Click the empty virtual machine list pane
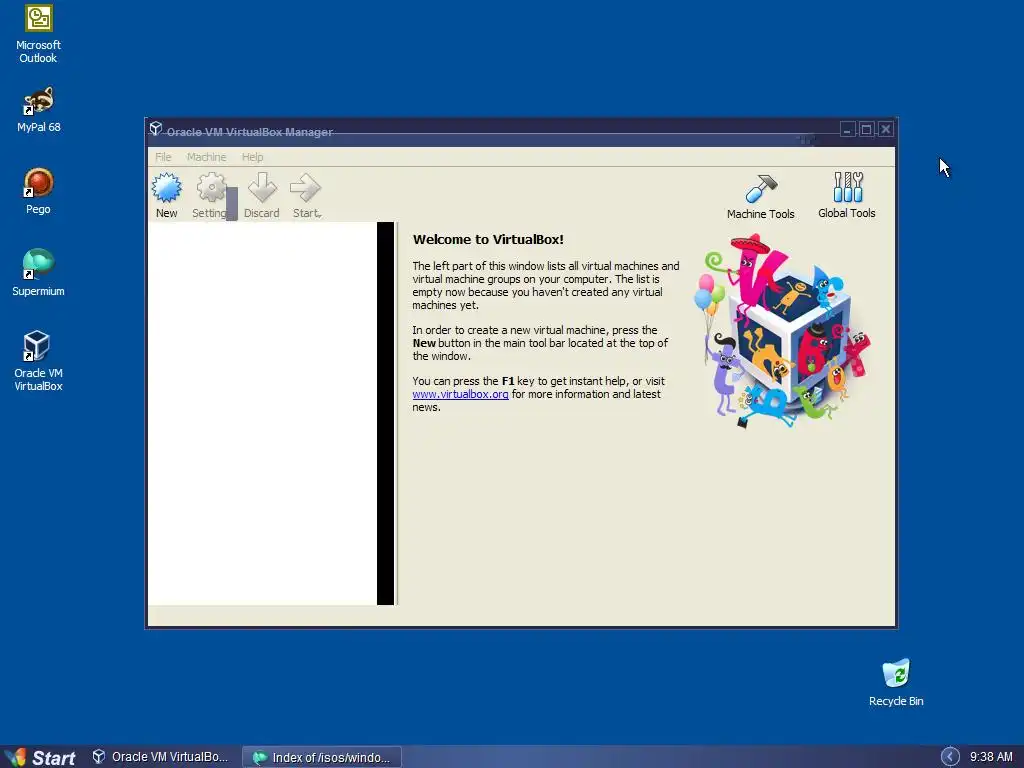The width and height of the screenshot is (1024, 768). click(263, 413)
